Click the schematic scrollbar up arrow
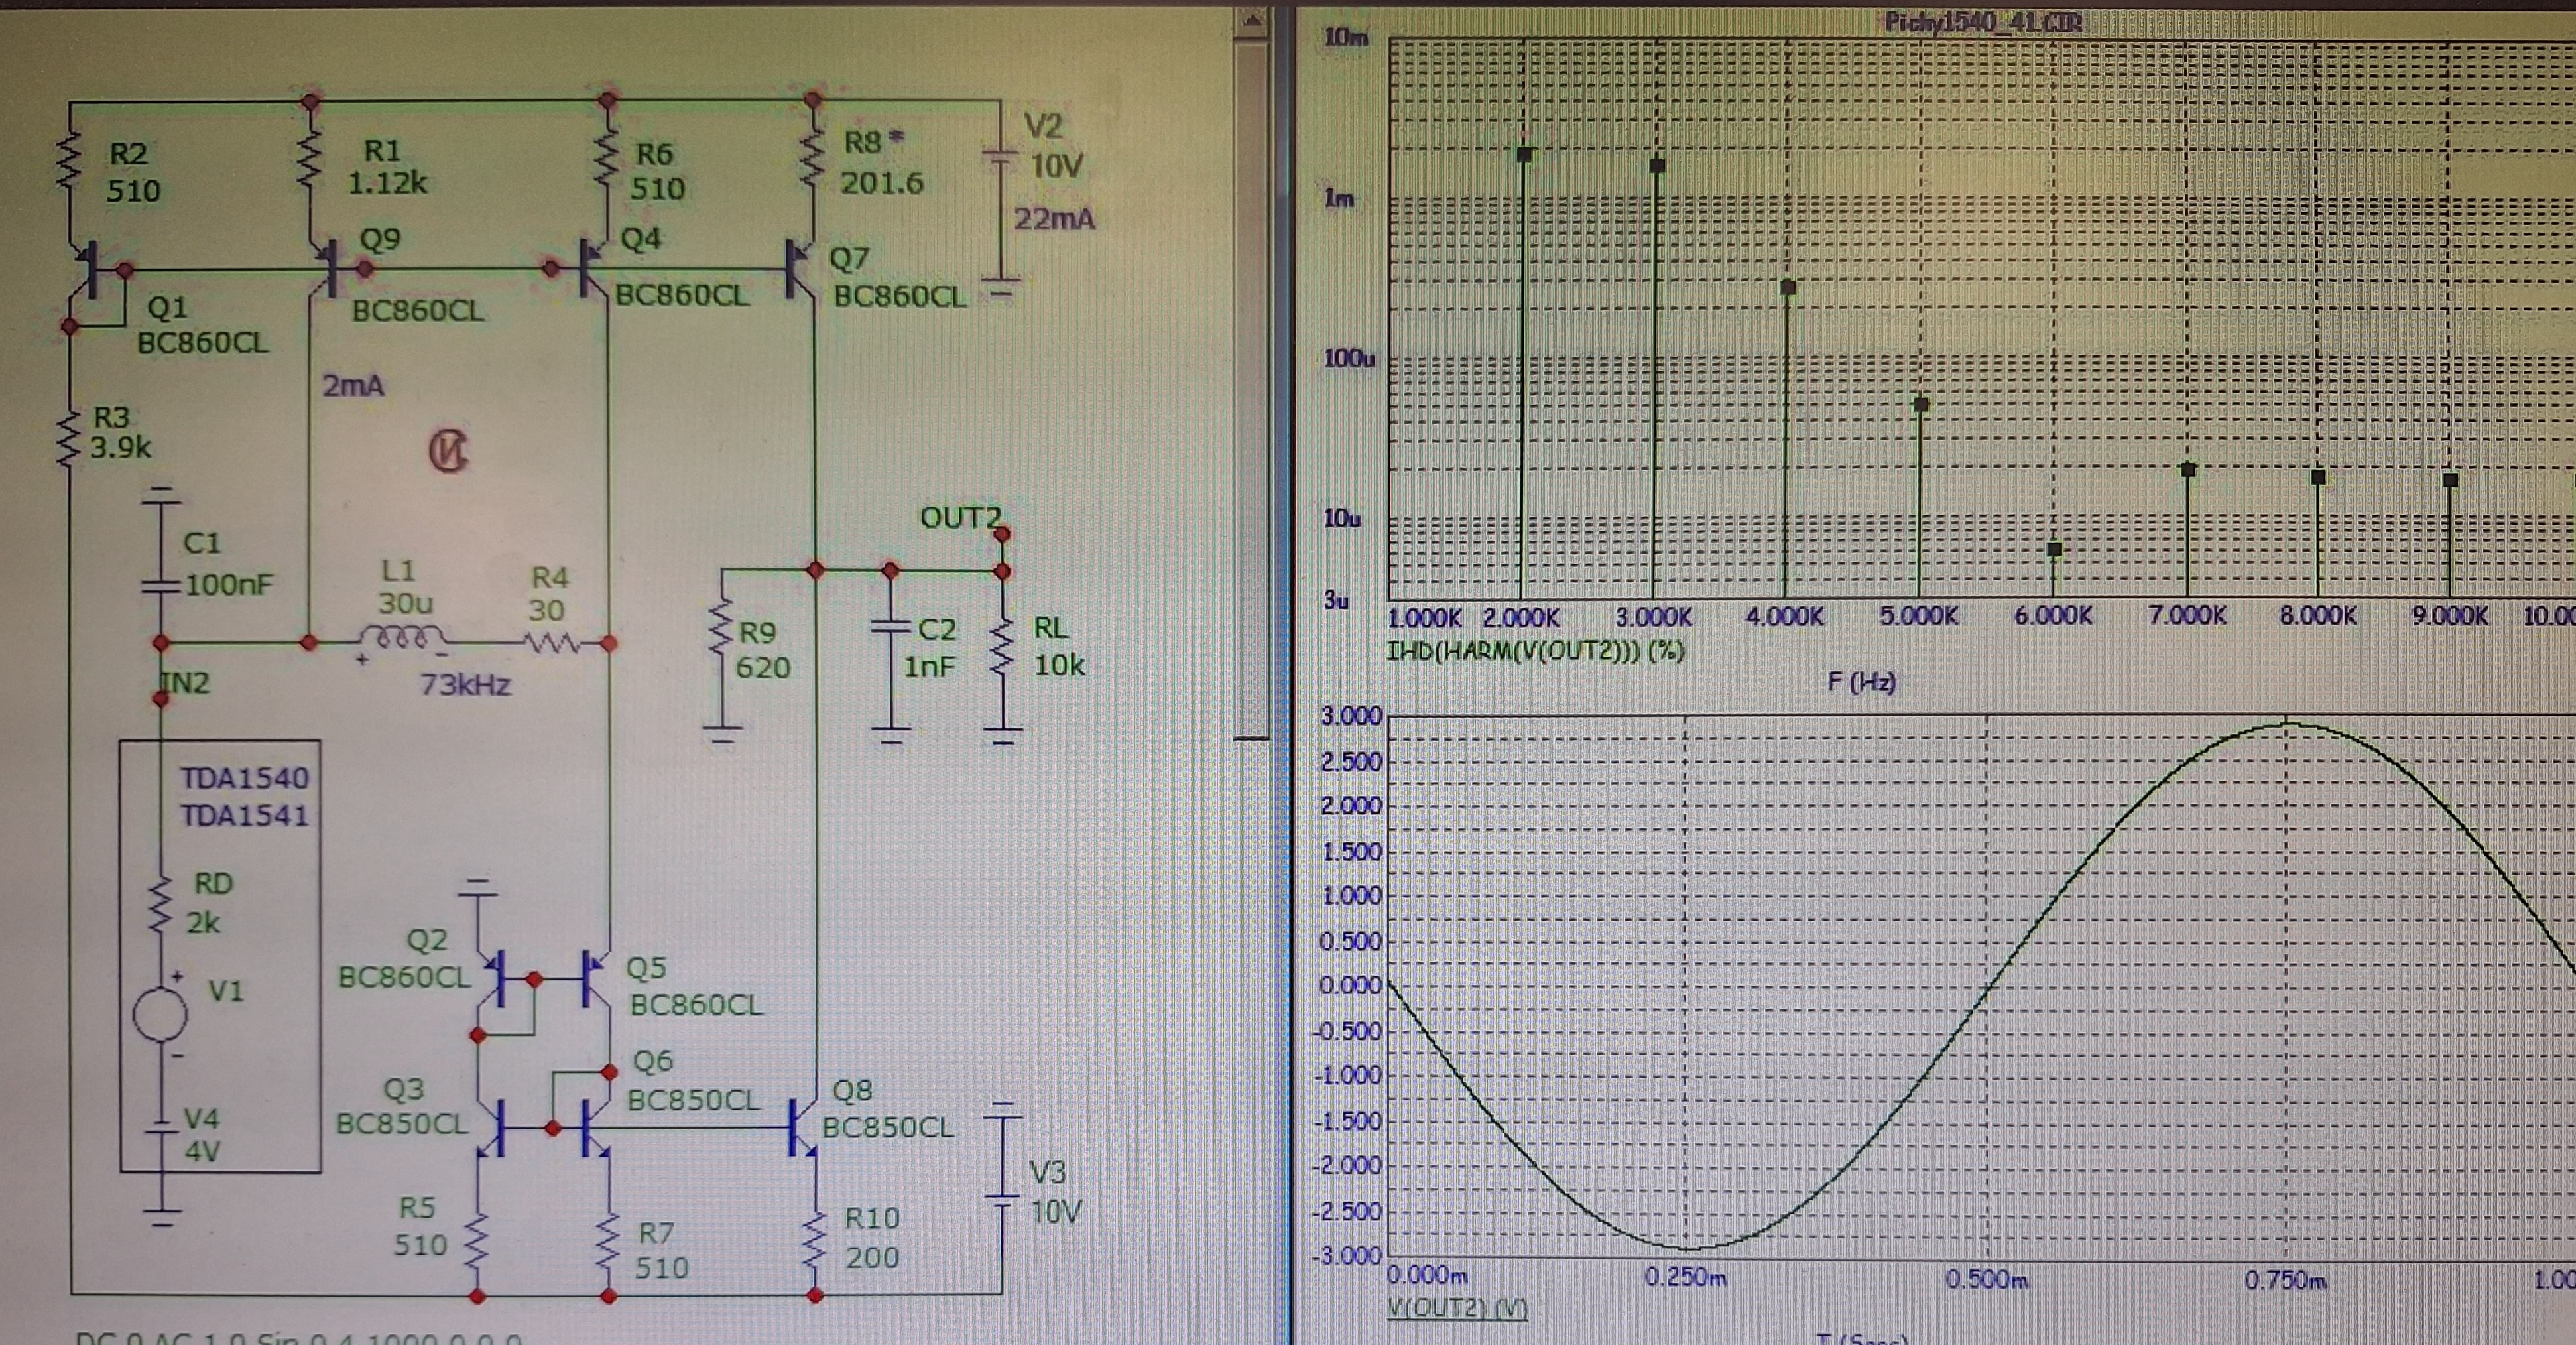This screenshot has height=1345, width=2576. [1251, 20]
